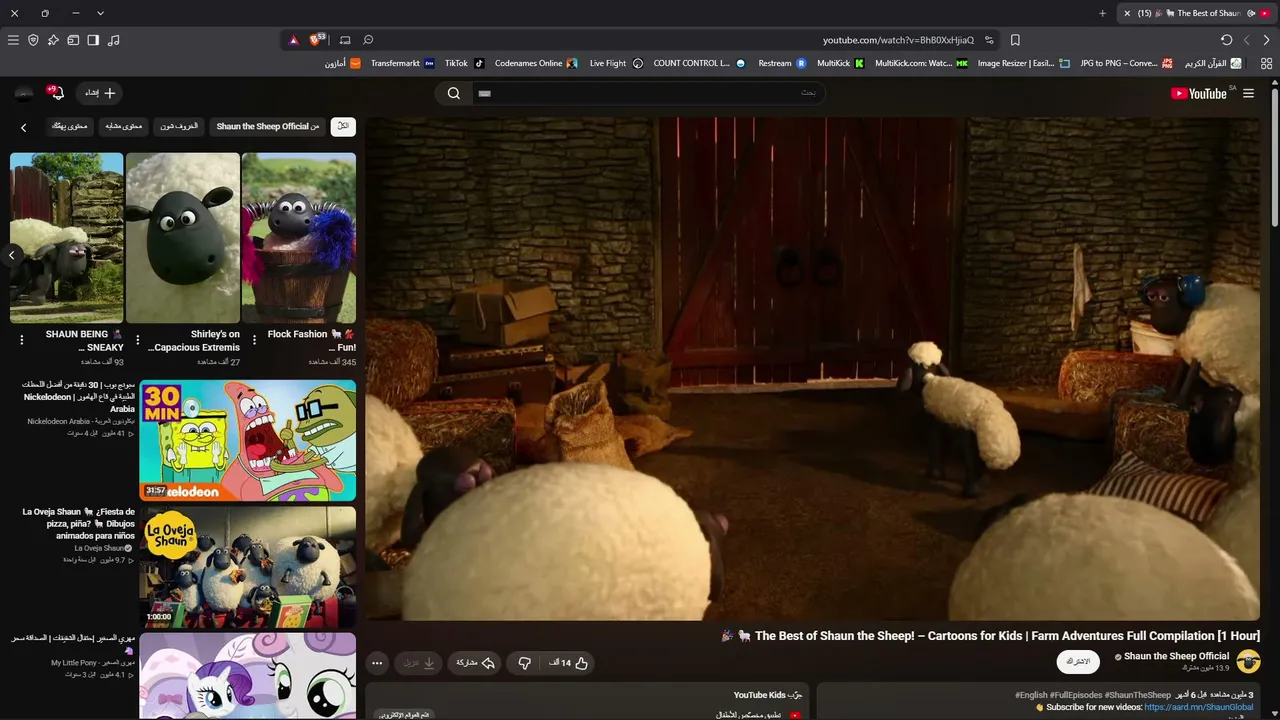Open the Brave main menu hamburger icon

click(x=13, y=40)
